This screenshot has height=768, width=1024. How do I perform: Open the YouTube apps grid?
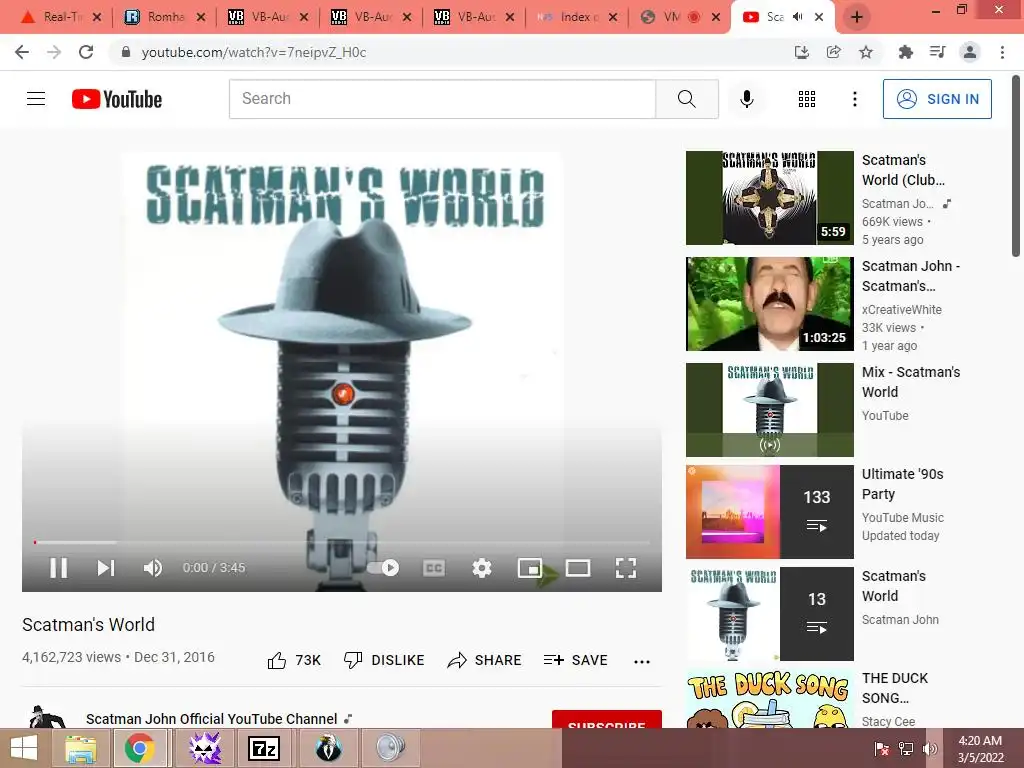[x=807, y=99]
